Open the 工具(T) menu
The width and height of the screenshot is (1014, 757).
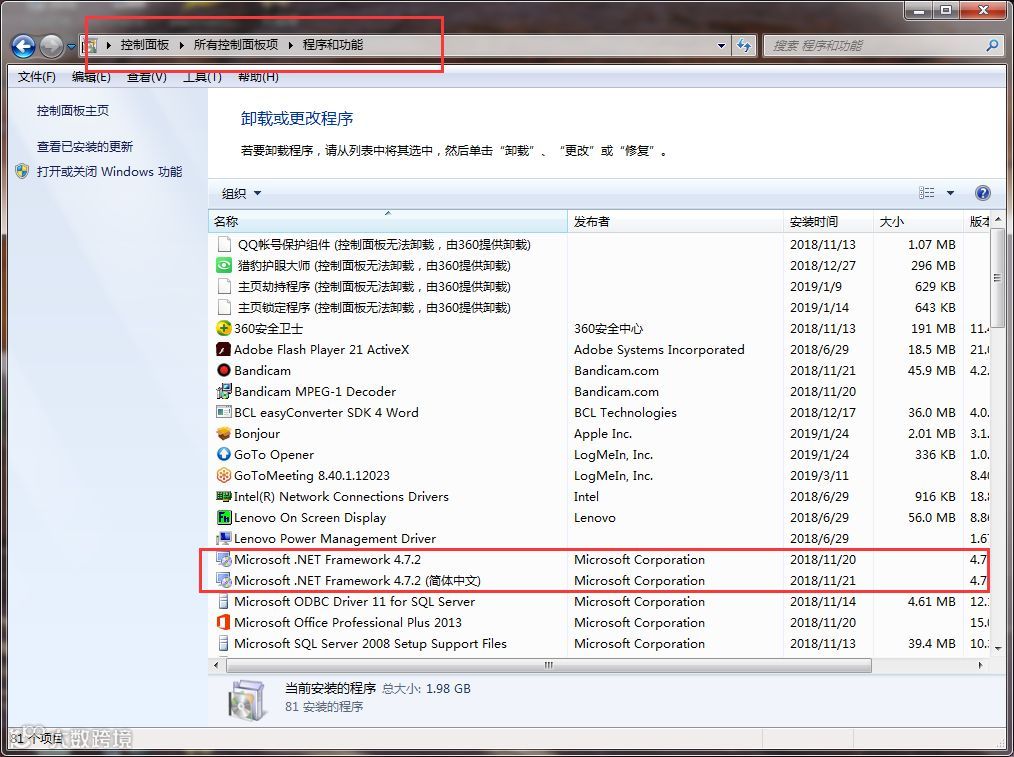pos(202,77)
